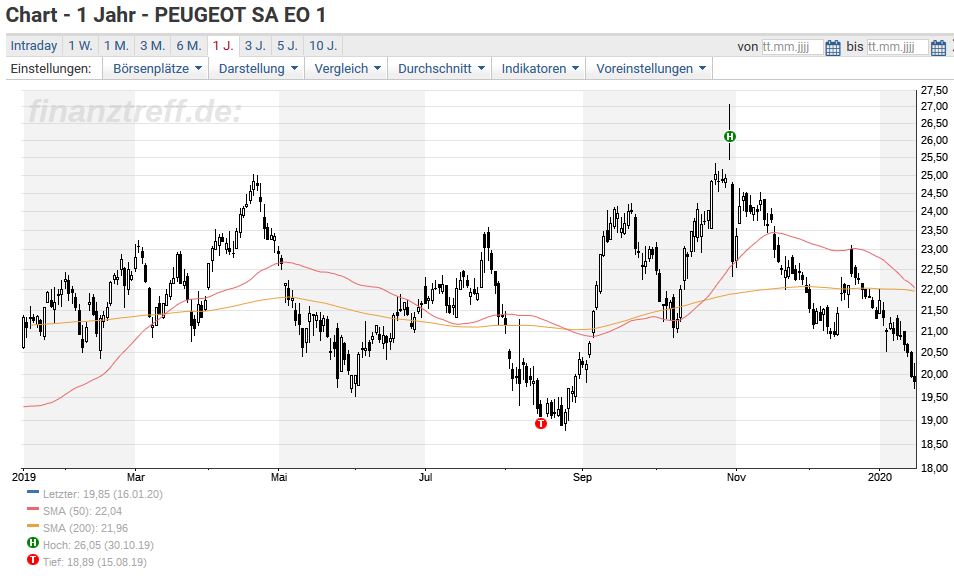Click 'SMA (50): 22,04' legend text
This screenshot has height=576, width=954.
click(x=82, y=512)
